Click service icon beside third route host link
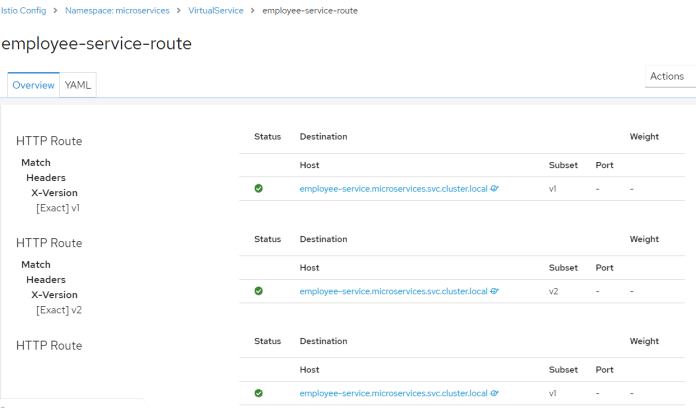696x408 pixels. (x=494, y=393)
